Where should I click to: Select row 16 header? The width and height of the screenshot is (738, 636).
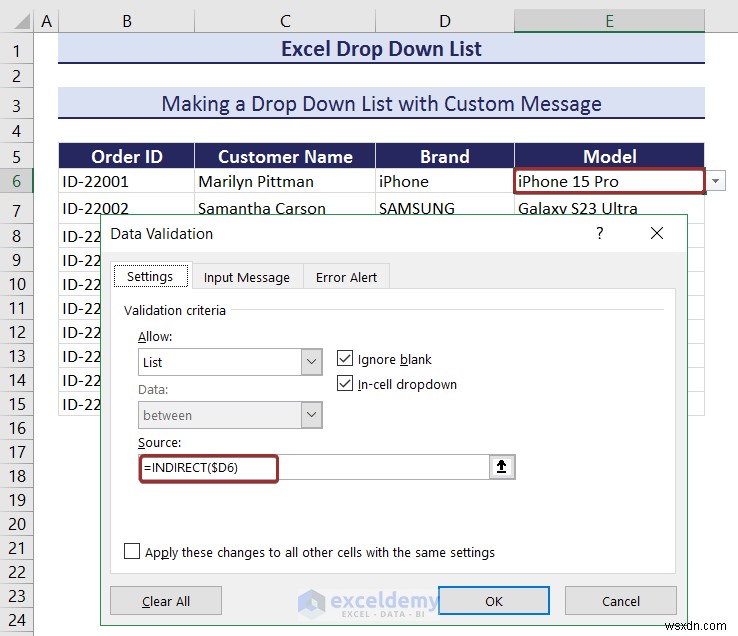coord(16,428)
